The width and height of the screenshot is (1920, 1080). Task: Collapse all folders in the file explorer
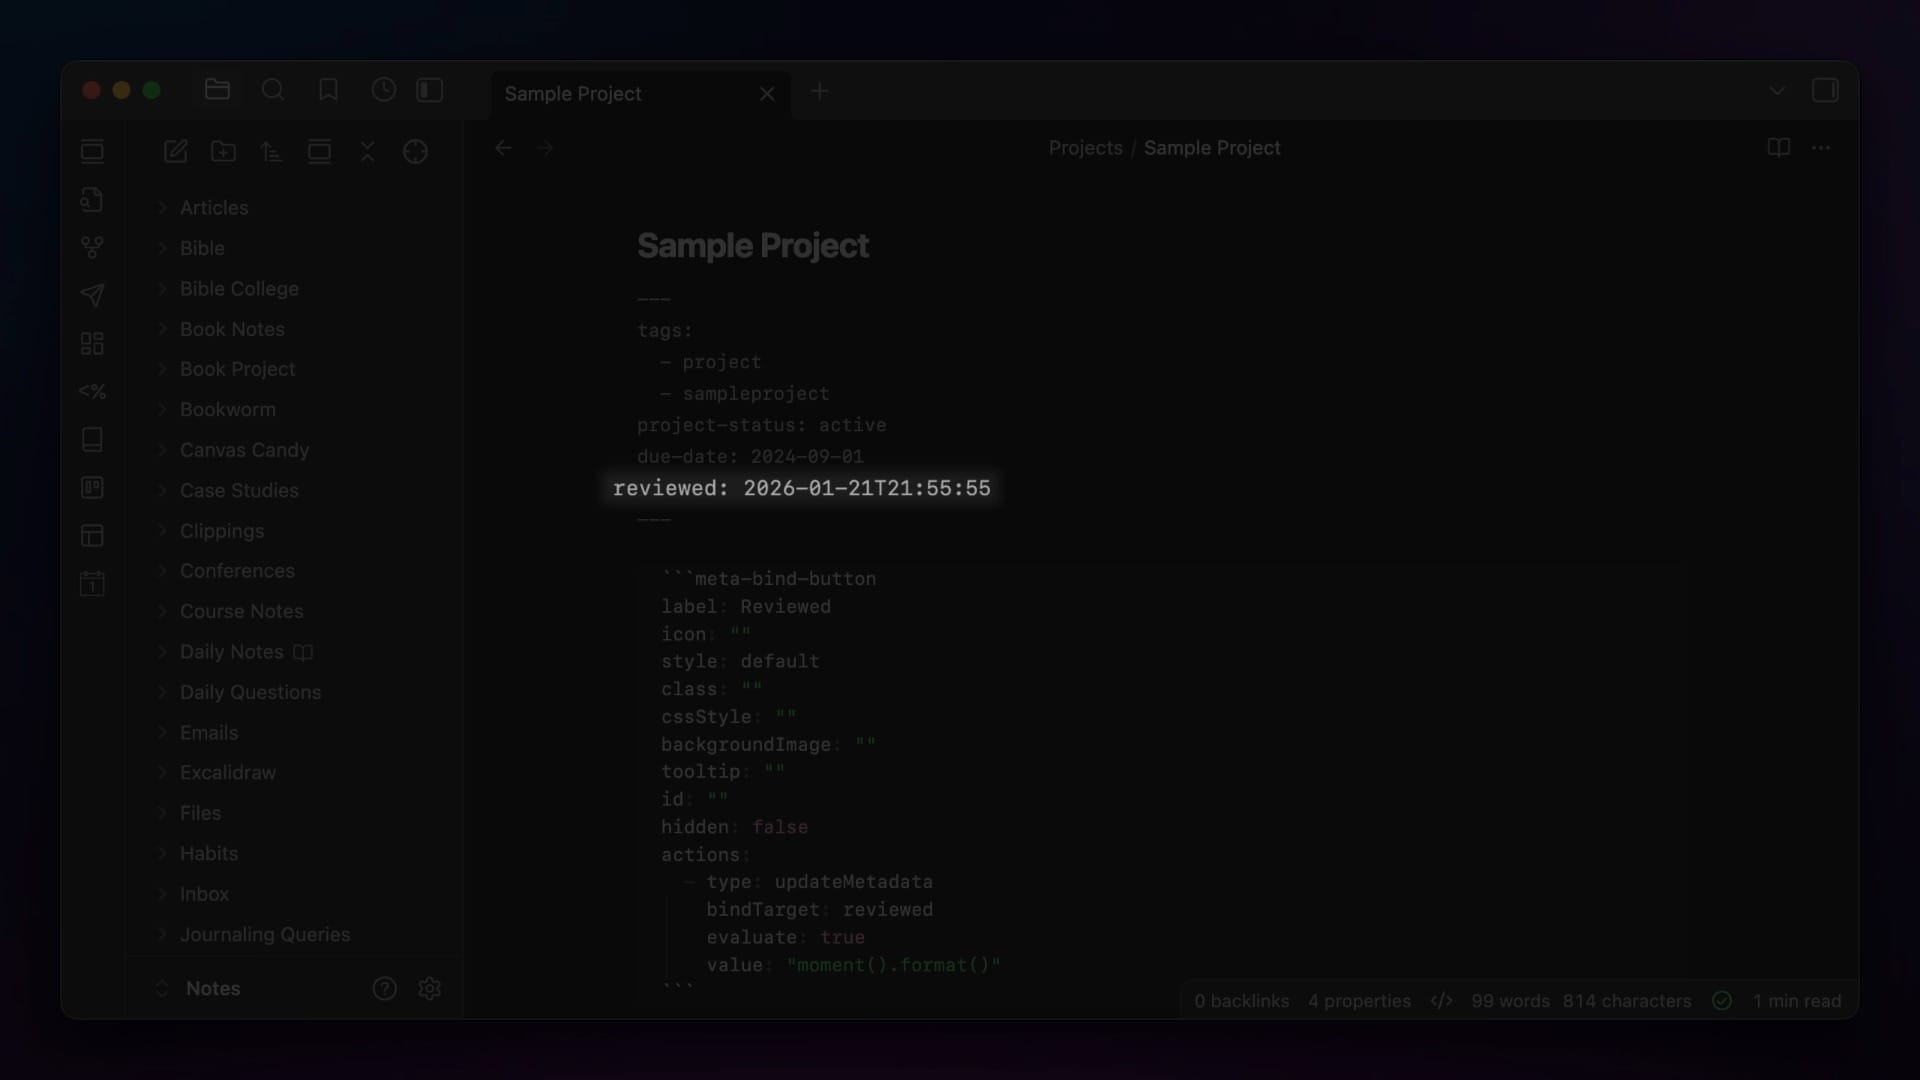pyautogui.click(x=367, y=151)
